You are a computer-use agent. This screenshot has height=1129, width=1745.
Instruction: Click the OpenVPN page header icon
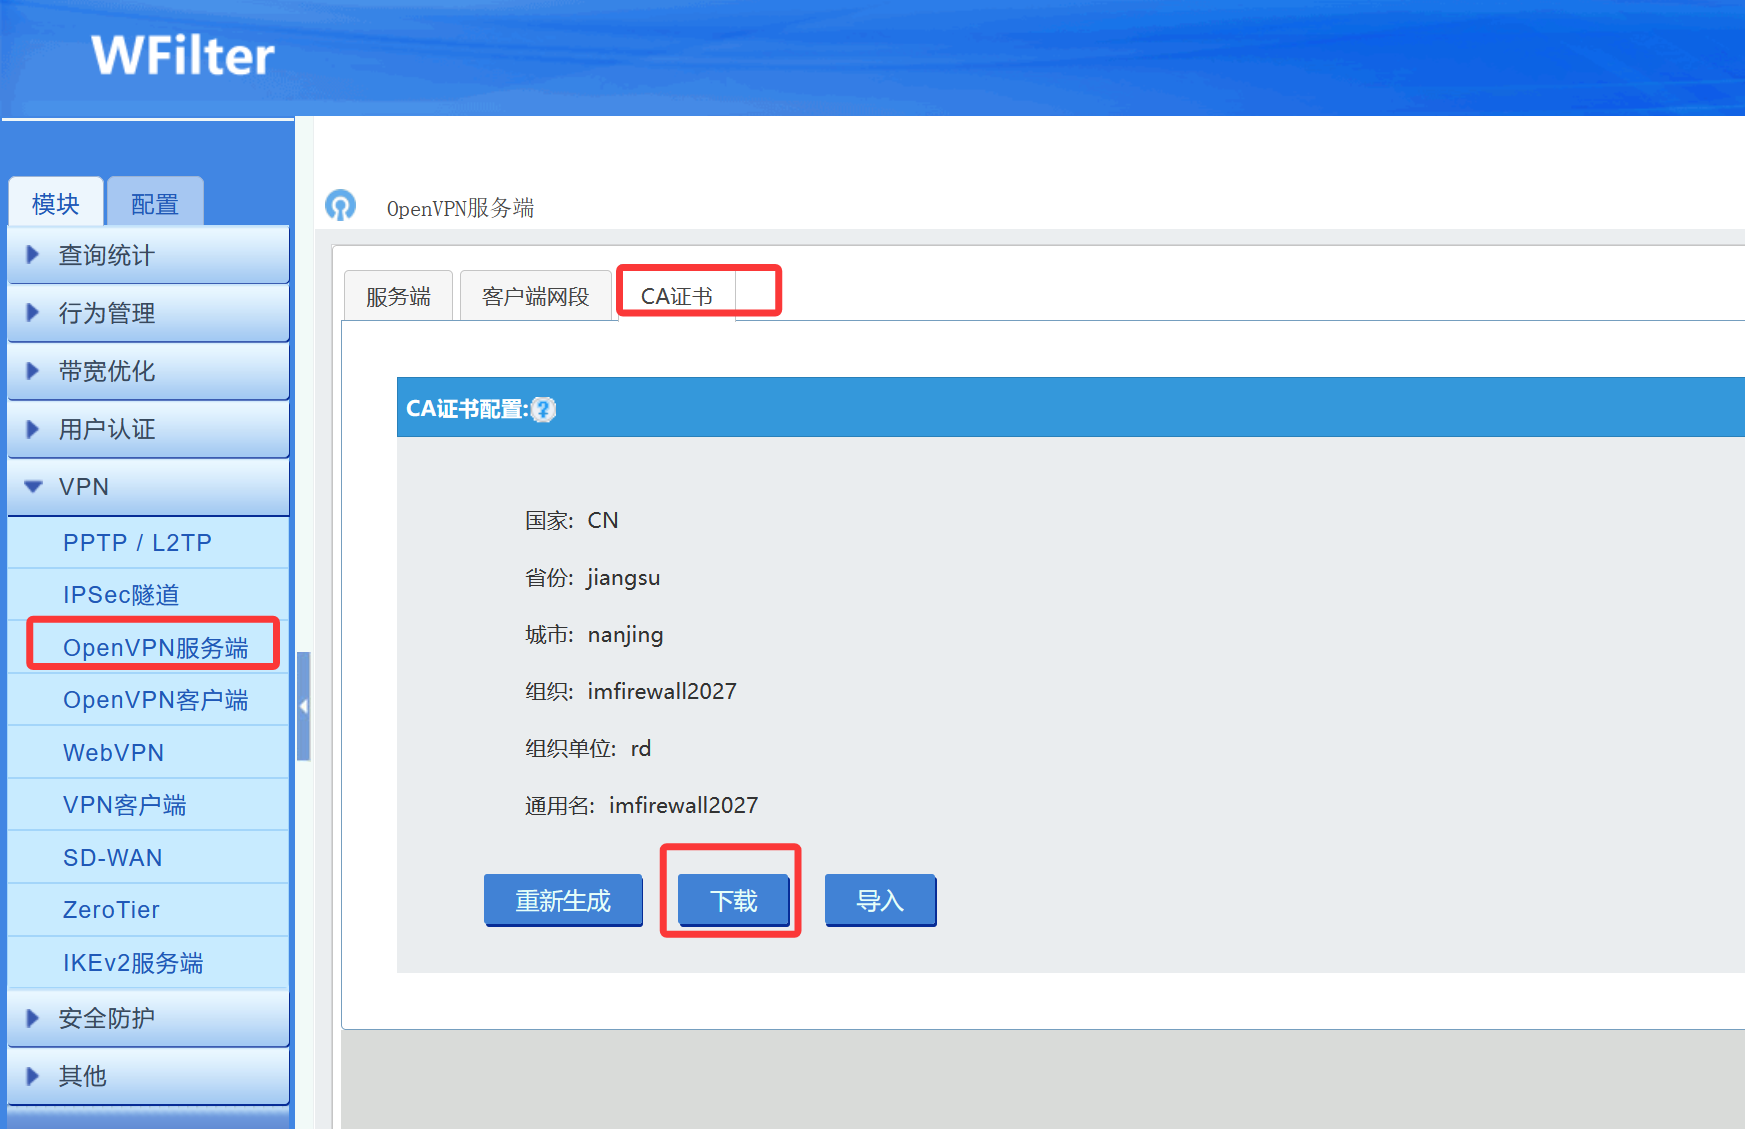(341, 205)
